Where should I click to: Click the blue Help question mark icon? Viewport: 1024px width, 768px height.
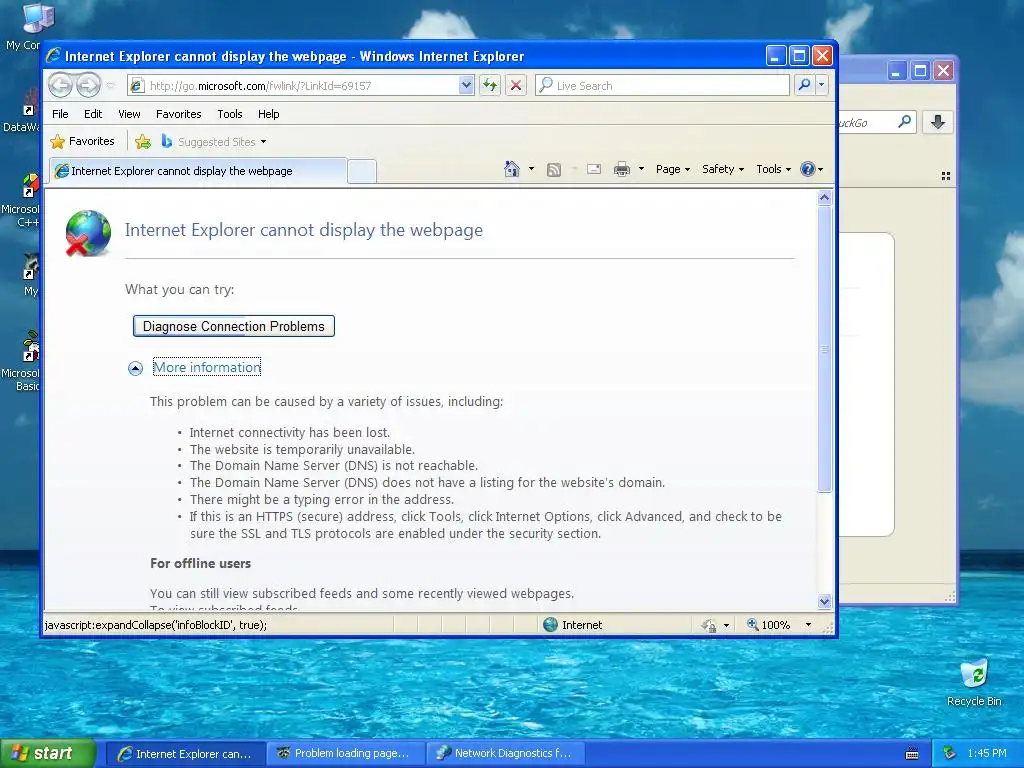pos(808,169)
